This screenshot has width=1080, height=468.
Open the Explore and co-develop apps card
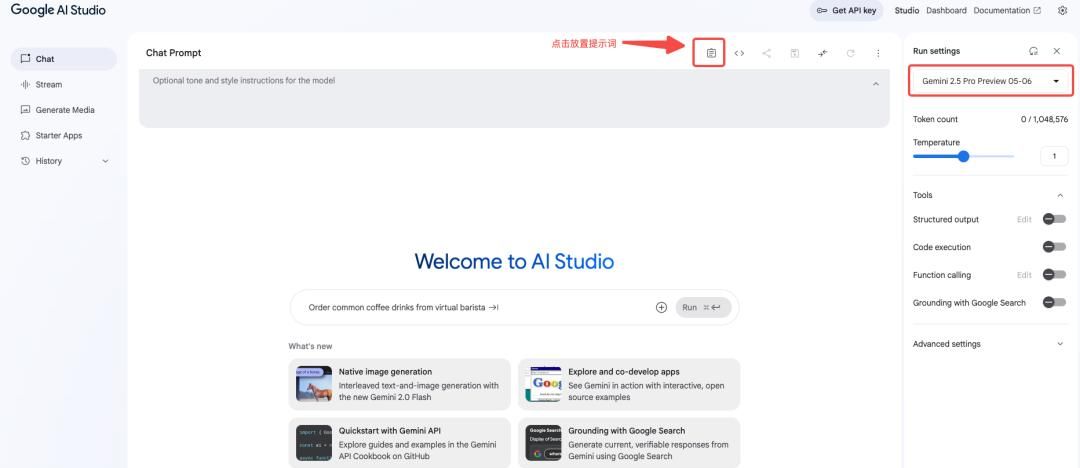click(629, 384)
